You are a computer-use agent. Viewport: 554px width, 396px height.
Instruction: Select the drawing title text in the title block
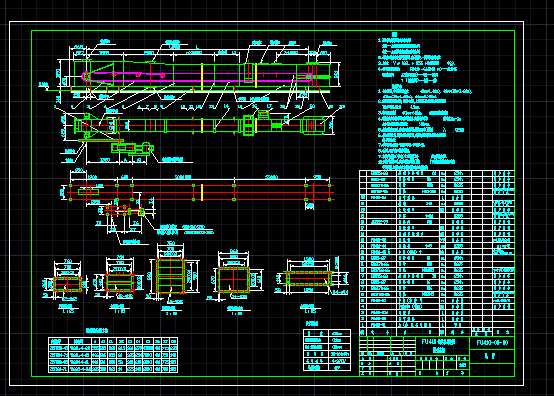coord(438,345)
